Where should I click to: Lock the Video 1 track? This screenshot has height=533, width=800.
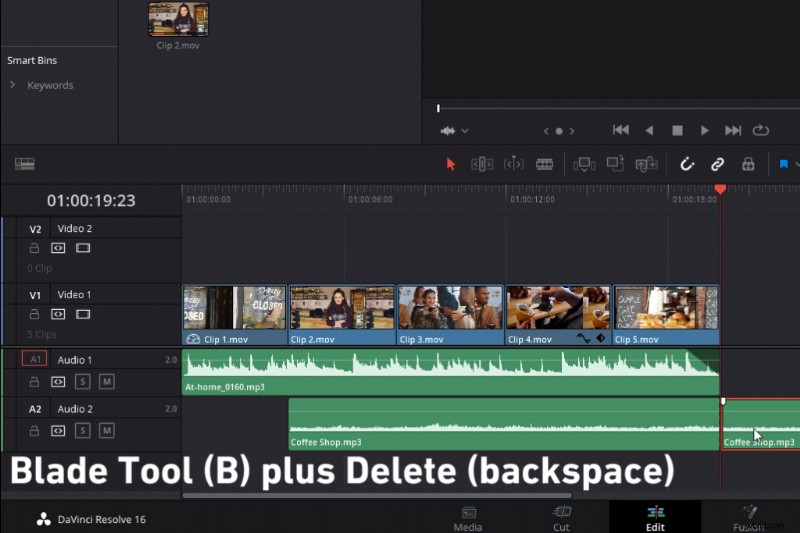(x=34, y=314)
